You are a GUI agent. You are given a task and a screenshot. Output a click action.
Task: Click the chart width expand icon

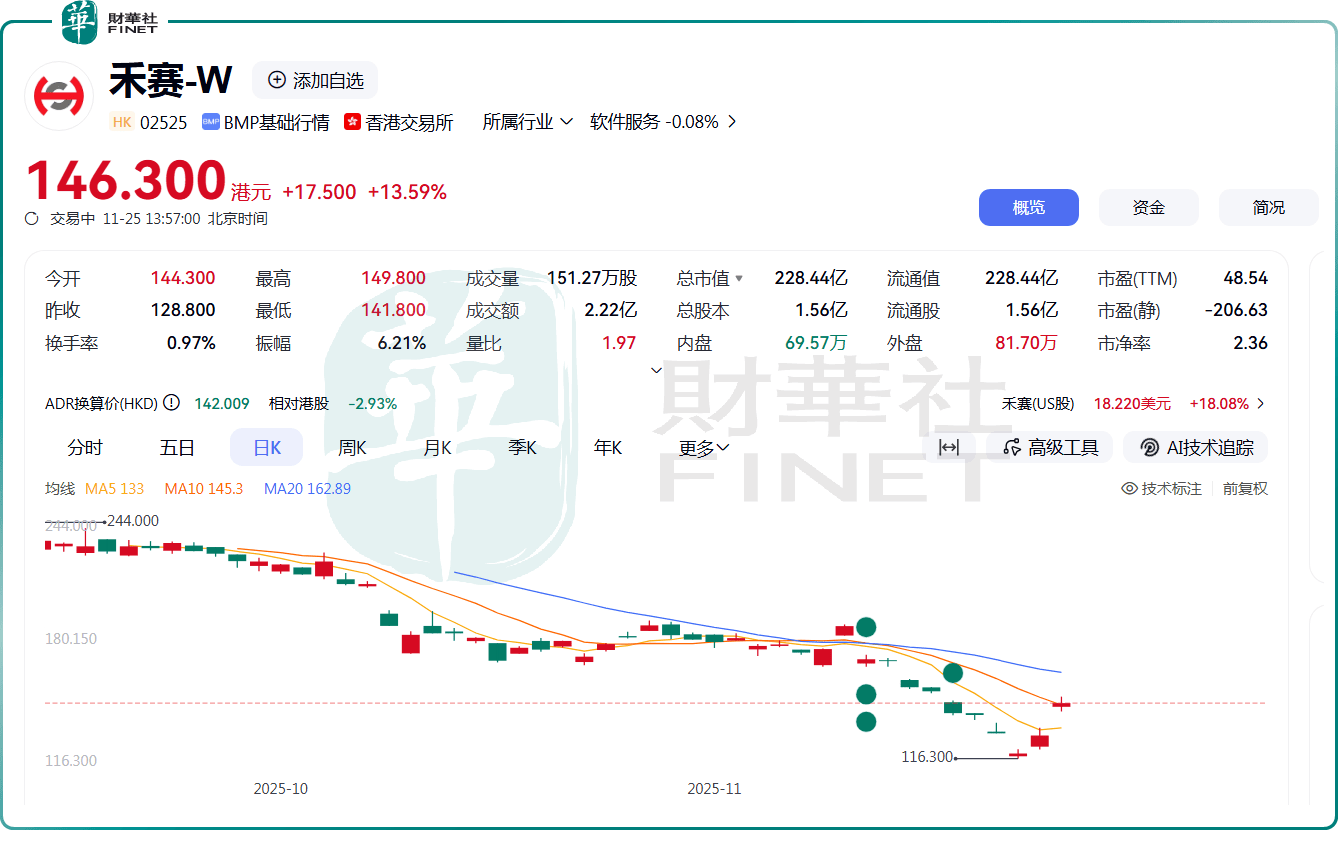949,447
